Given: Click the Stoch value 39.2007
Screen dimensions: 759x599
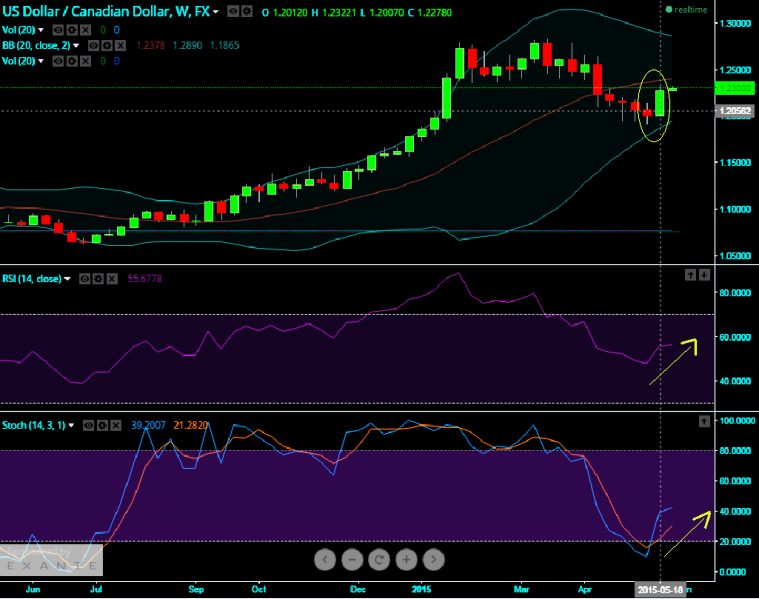Looking at the screenshot, I should (148, 426).
